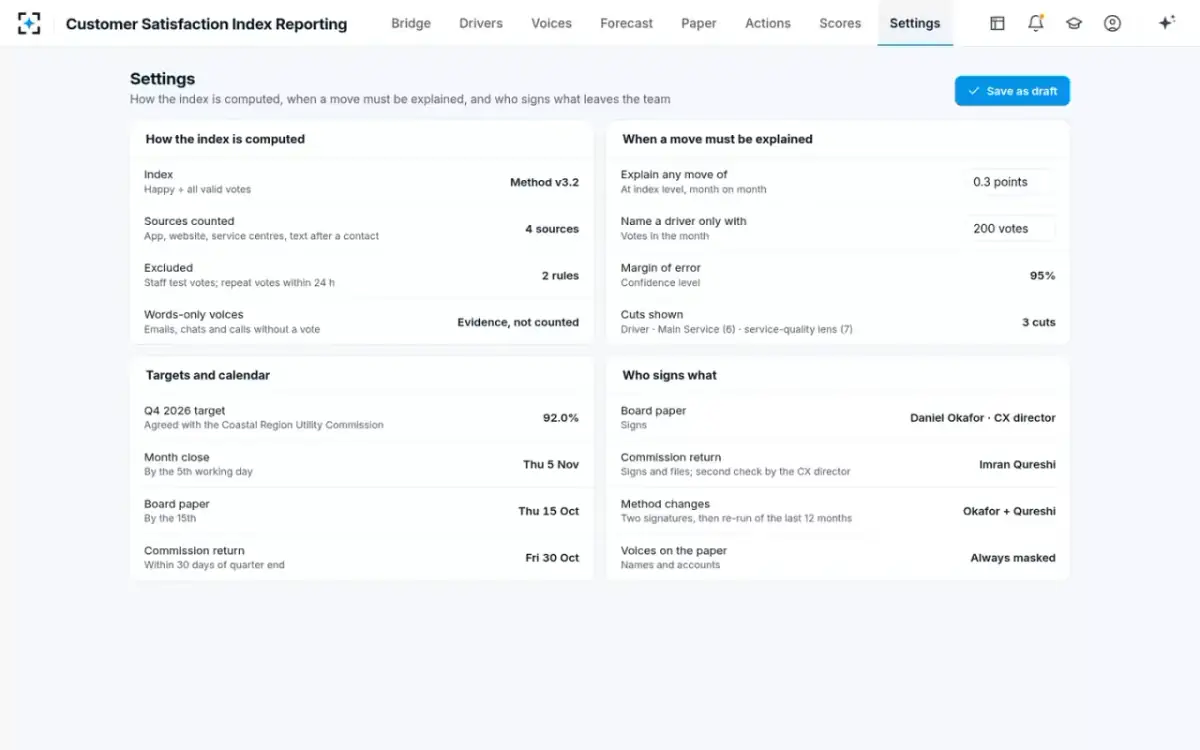Click the 4 sources value

(552, 229)
